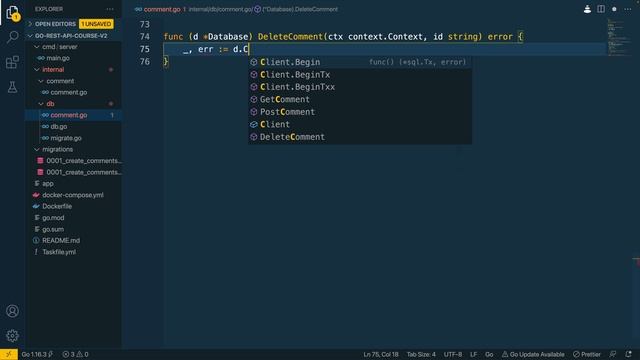Open the Search view in activity bar
This screenshot has height=360, width=640.
13,37
